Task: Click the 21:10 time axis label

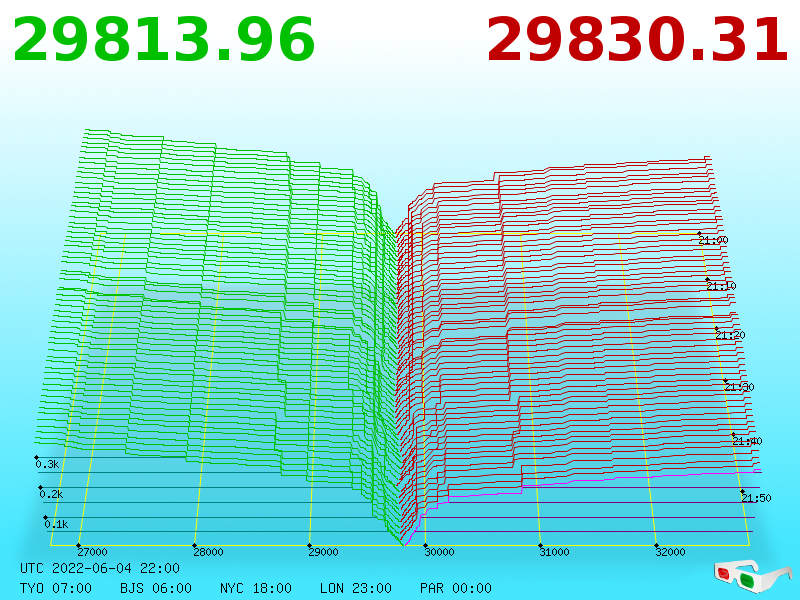Action: (x=721, y=286)
